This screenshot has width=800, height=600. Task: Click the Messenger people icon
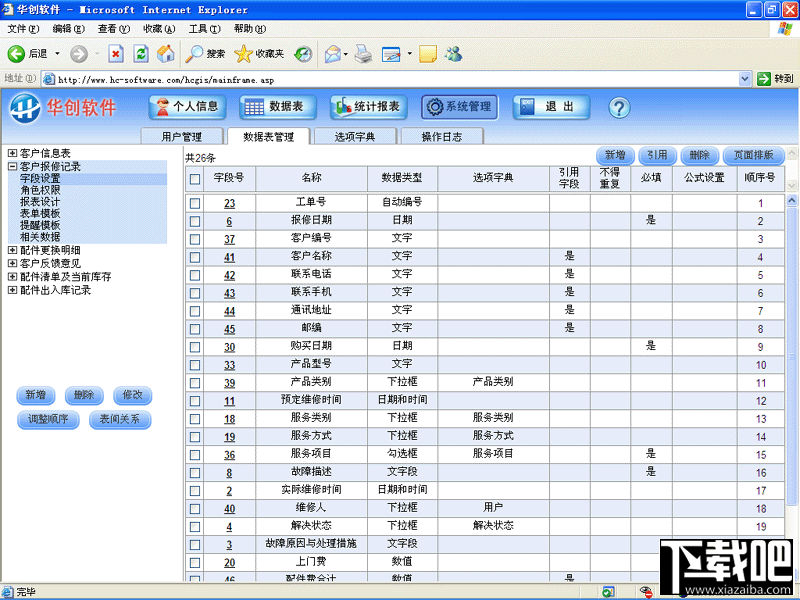(x=454, y=54)
